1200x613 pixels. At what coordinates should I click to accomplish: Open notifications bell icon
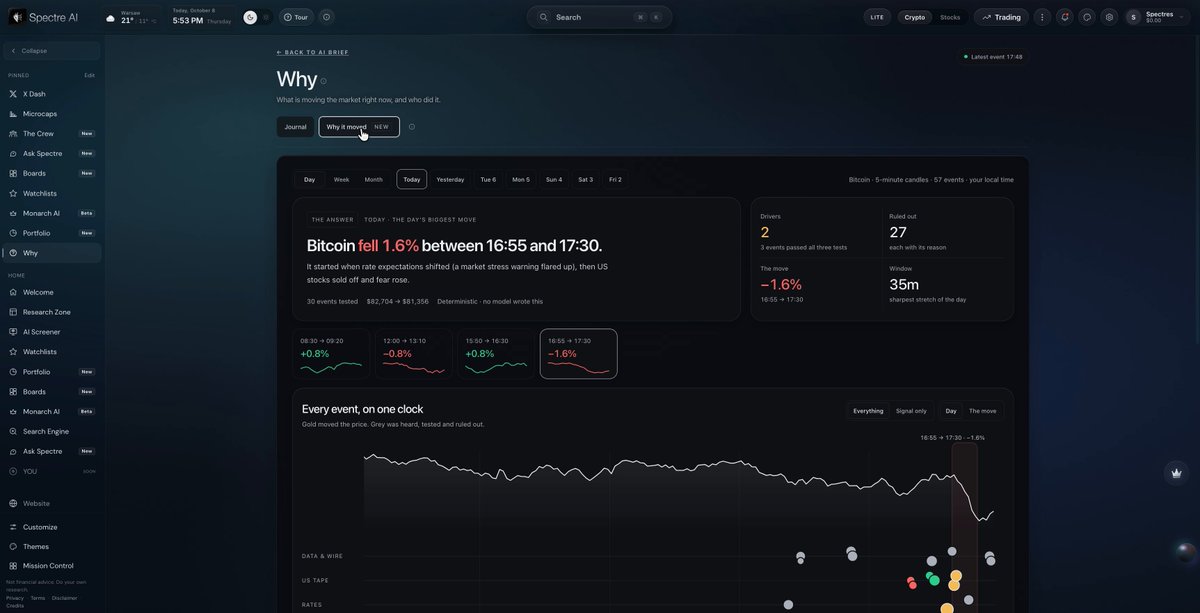[x=1065, y=17]
